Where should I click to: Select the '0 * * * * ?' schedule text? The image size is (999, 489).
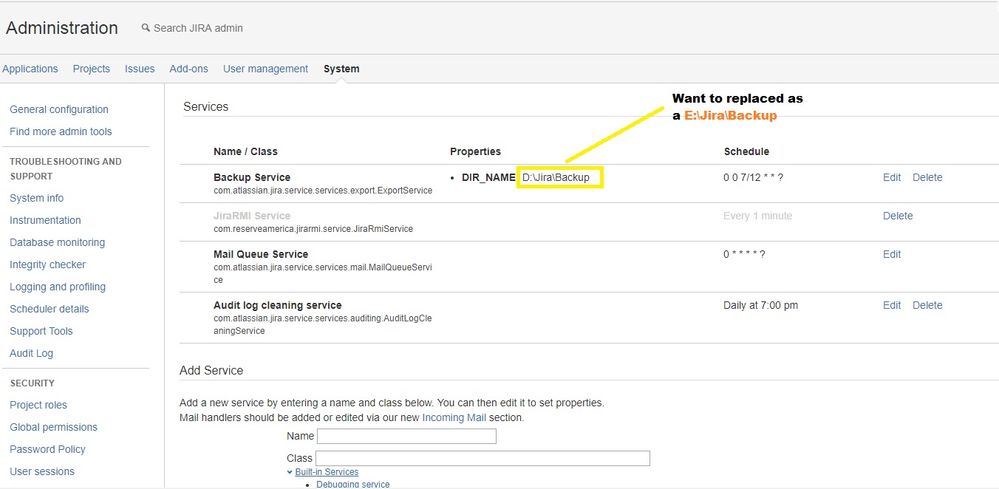744,254
